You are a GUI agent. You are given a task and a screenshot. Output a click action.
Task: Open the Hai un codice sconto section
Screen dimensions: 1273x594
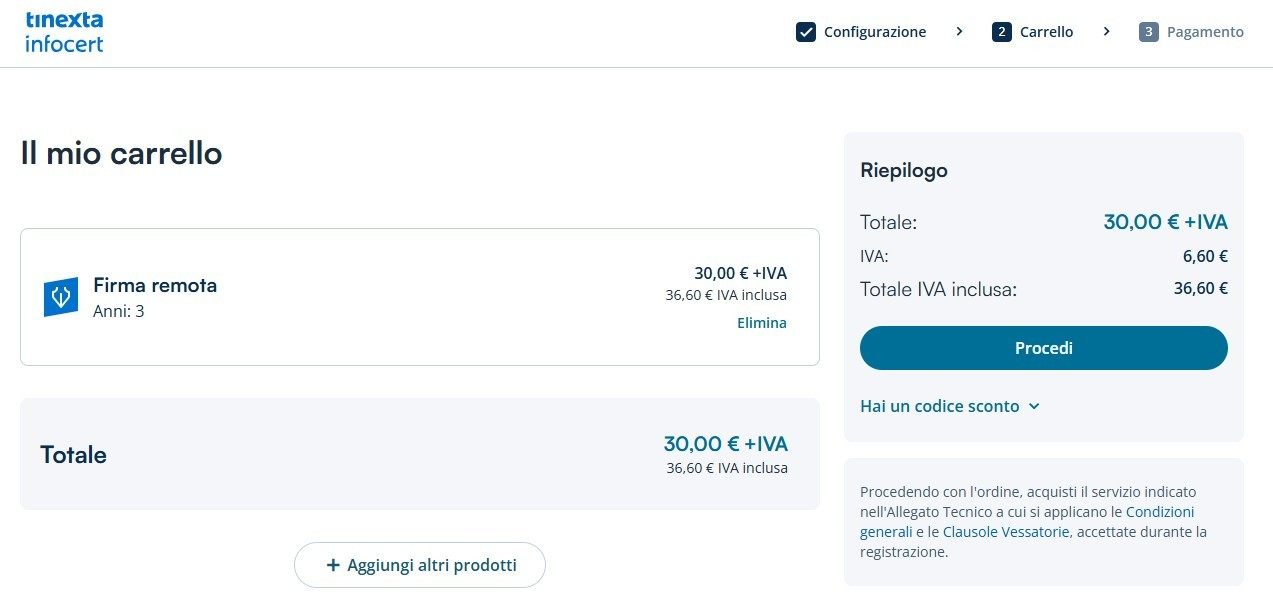(x=939, y=406)
